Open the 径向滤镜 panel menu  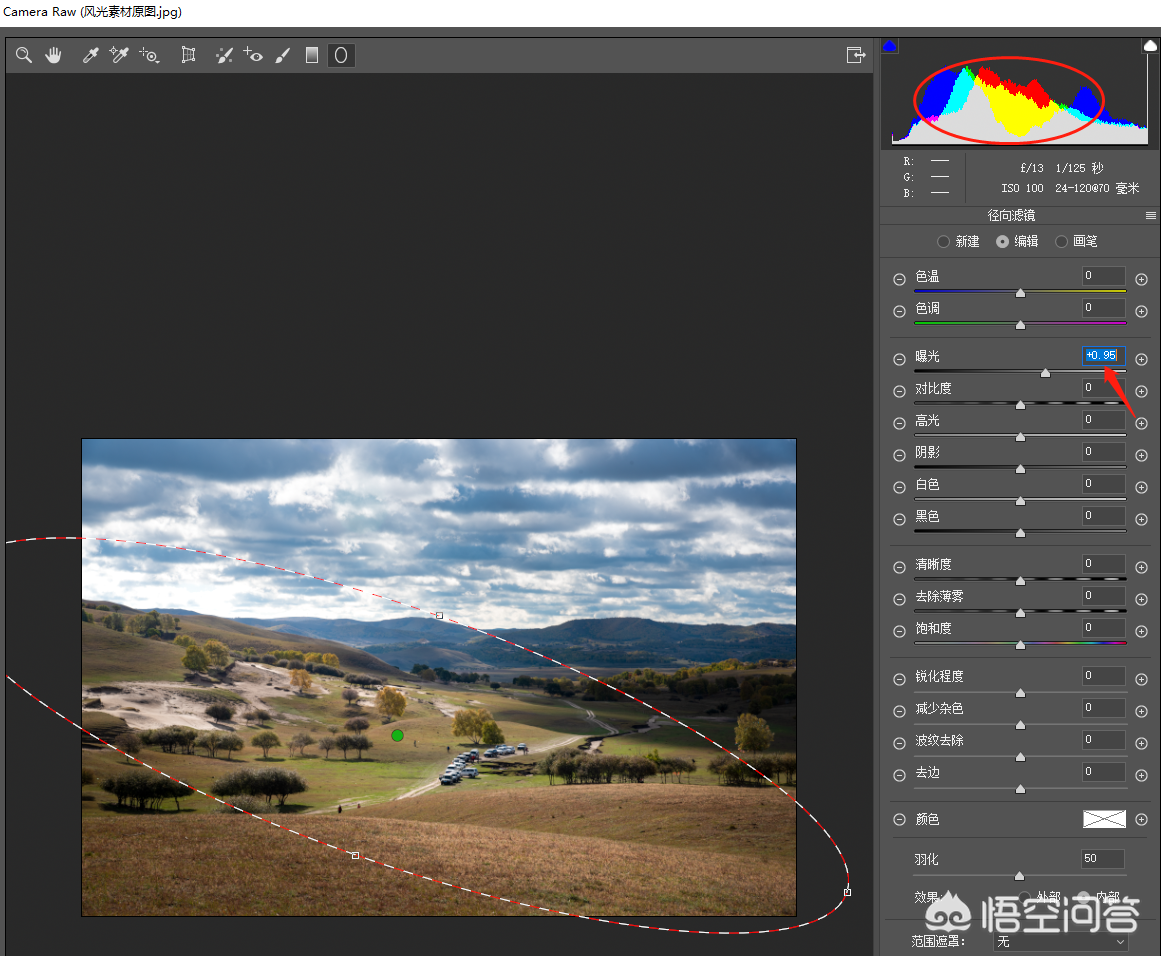point(1151,215)
